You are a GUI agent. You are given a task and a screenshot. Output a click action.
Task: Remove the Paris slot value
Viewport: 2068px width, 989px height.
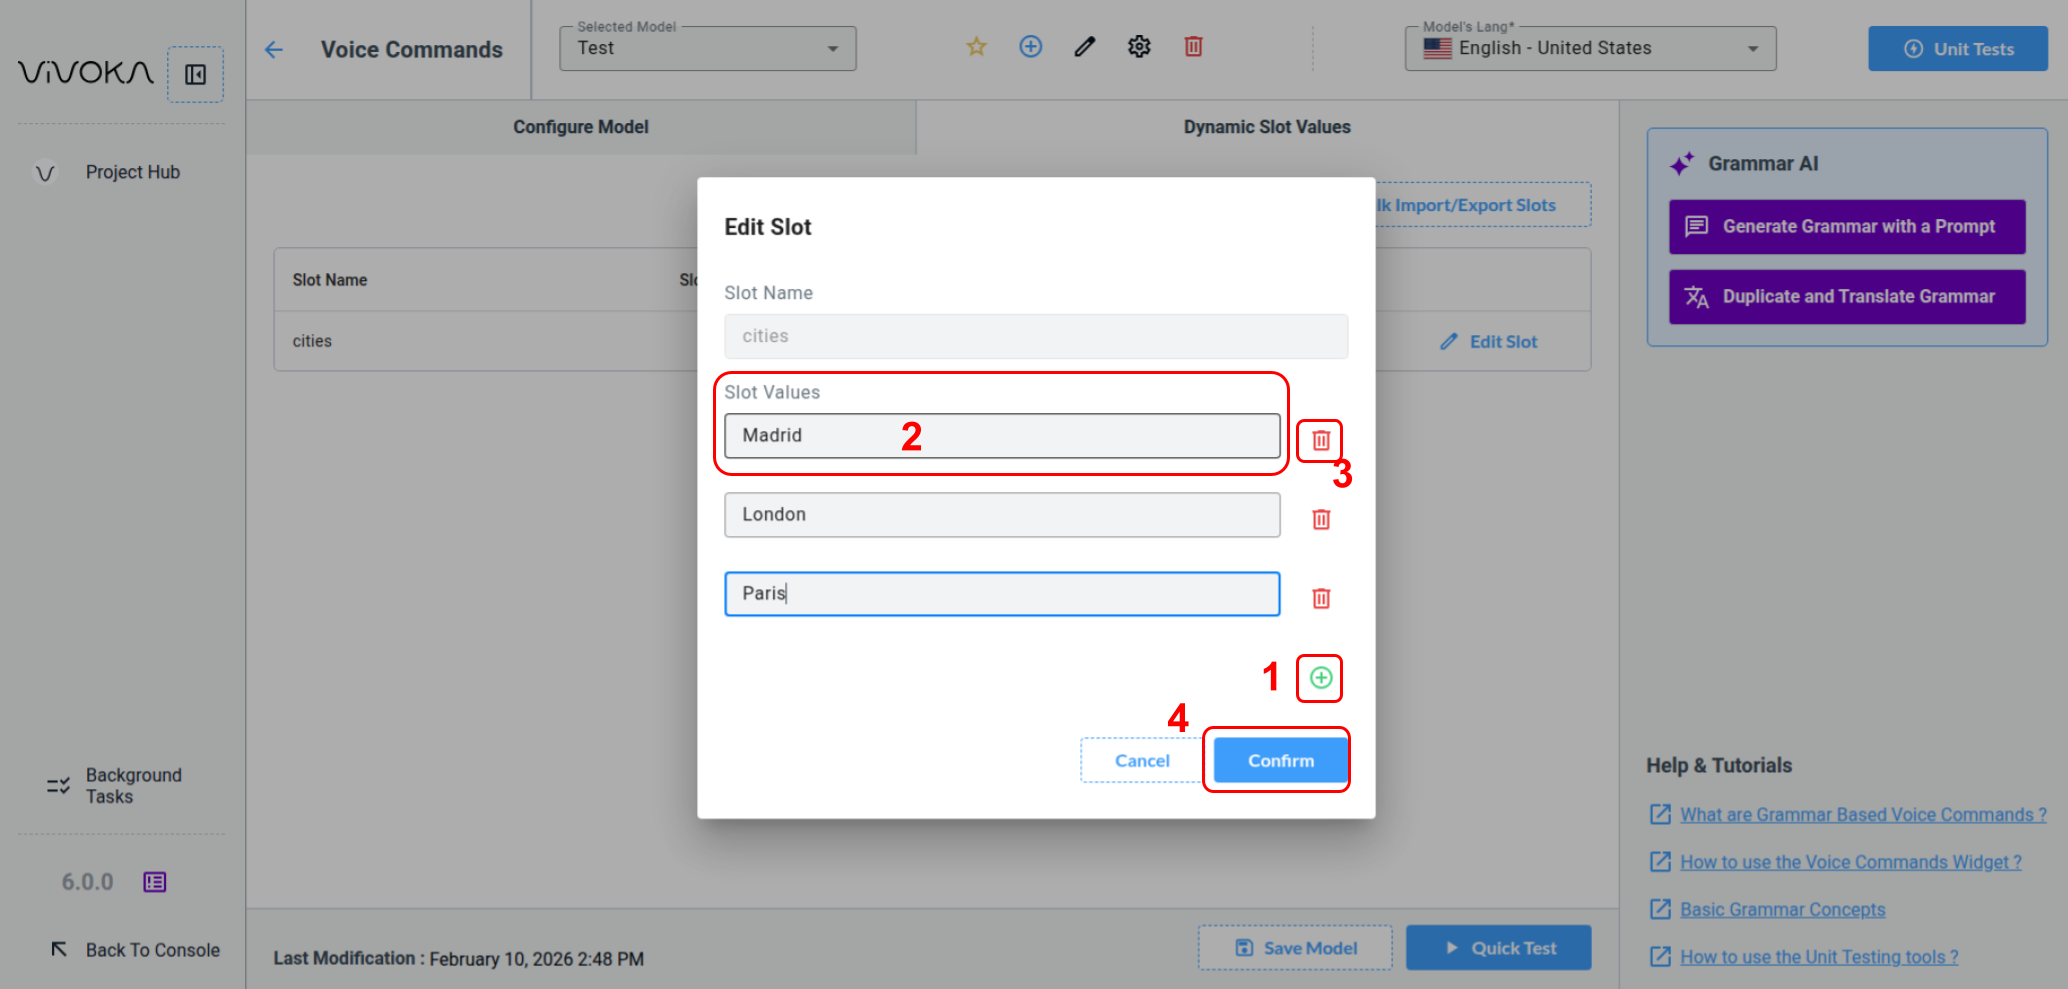[x=1320, y=598]
